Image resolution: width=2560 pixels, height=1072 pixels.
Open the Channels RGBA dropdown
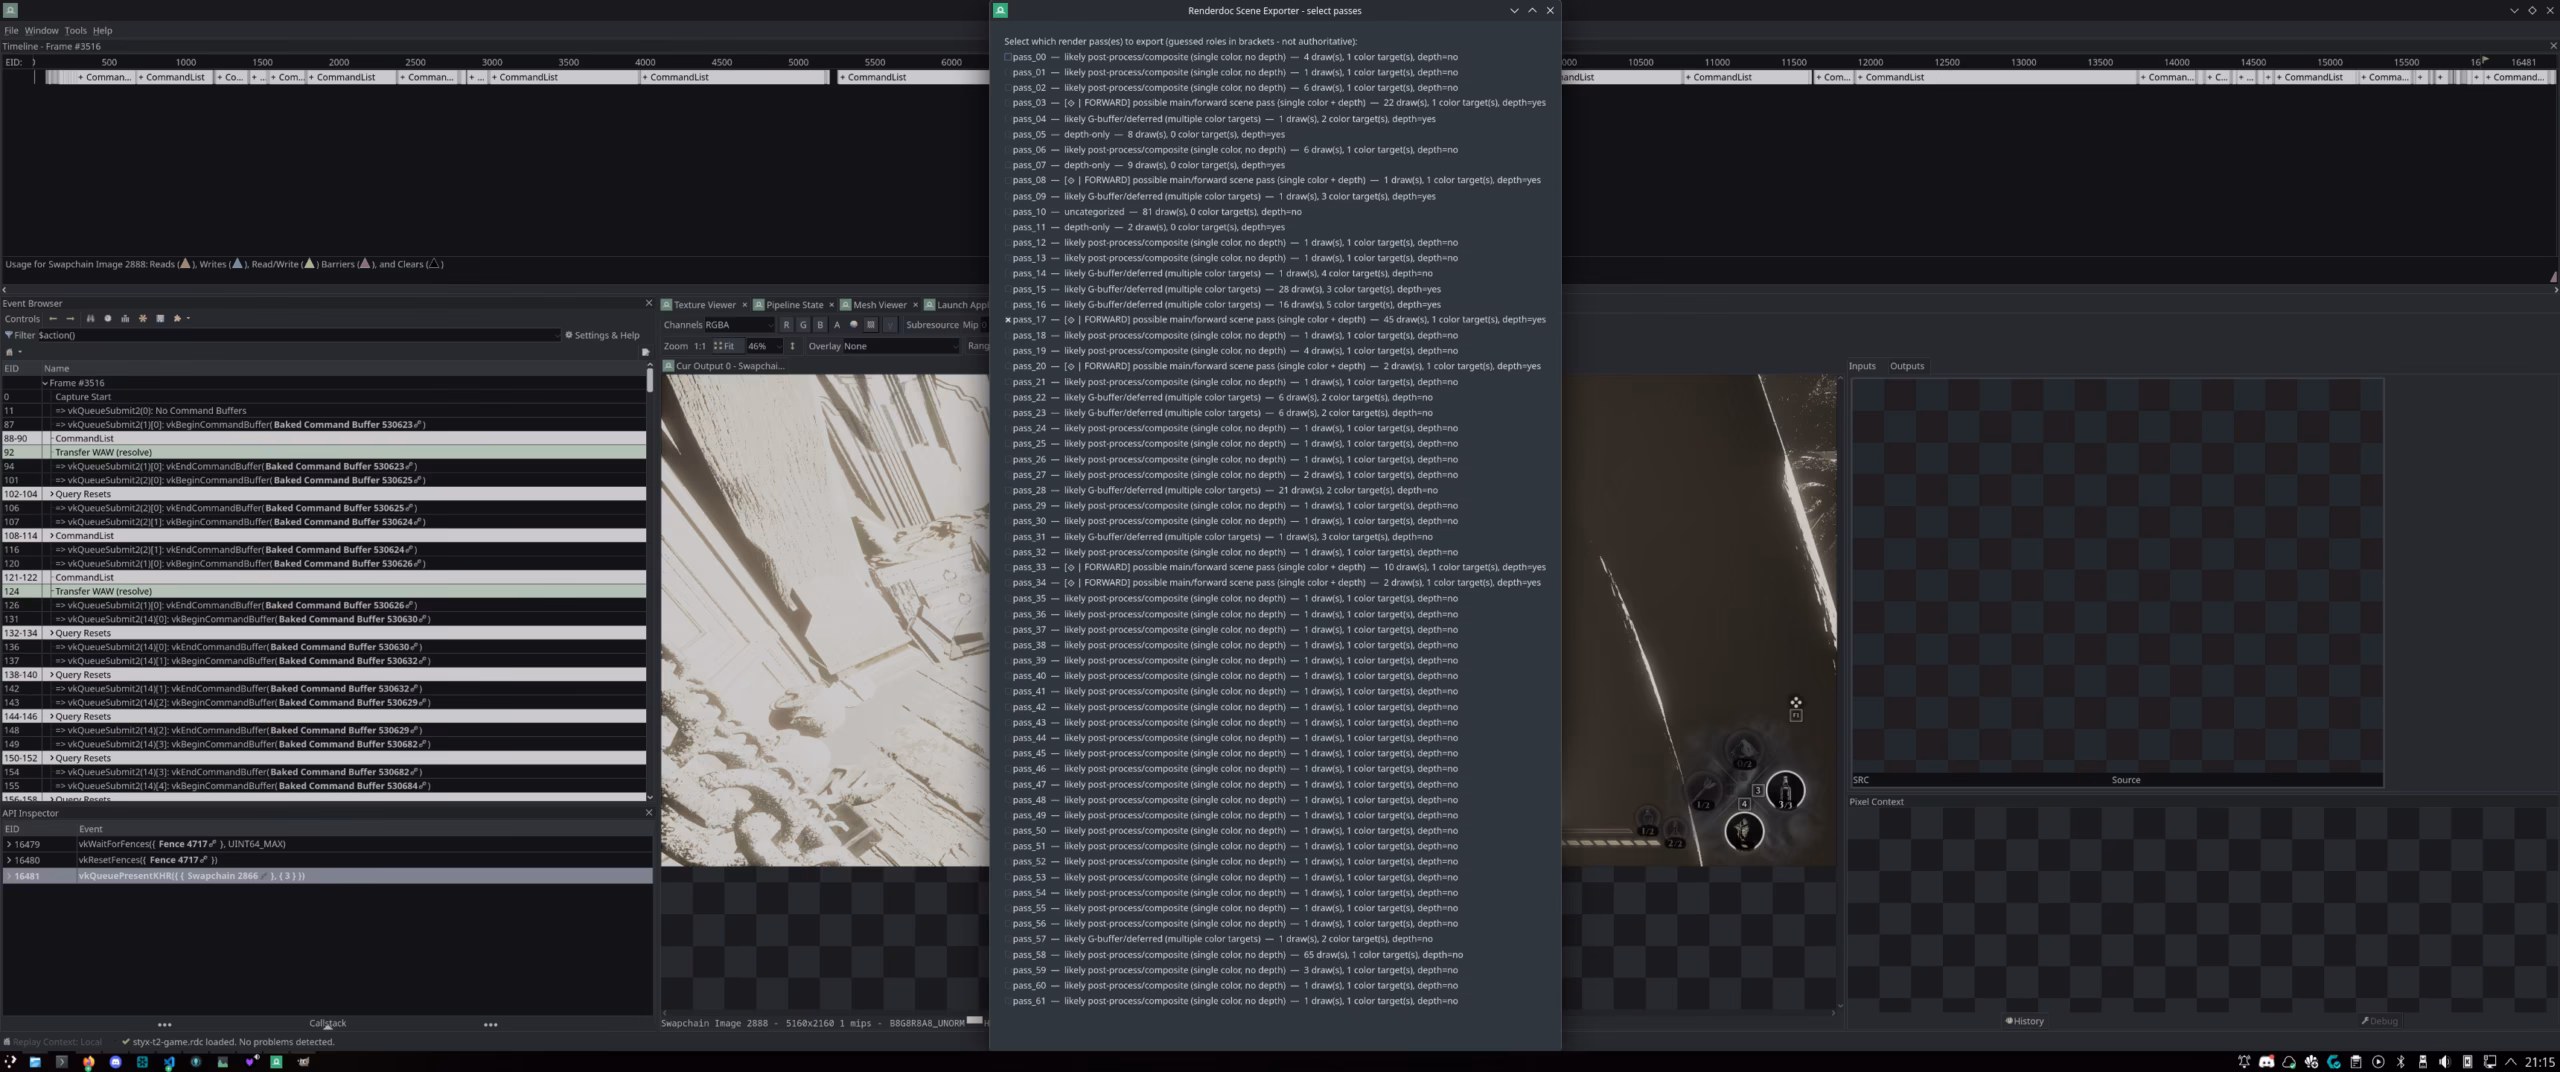739,325
